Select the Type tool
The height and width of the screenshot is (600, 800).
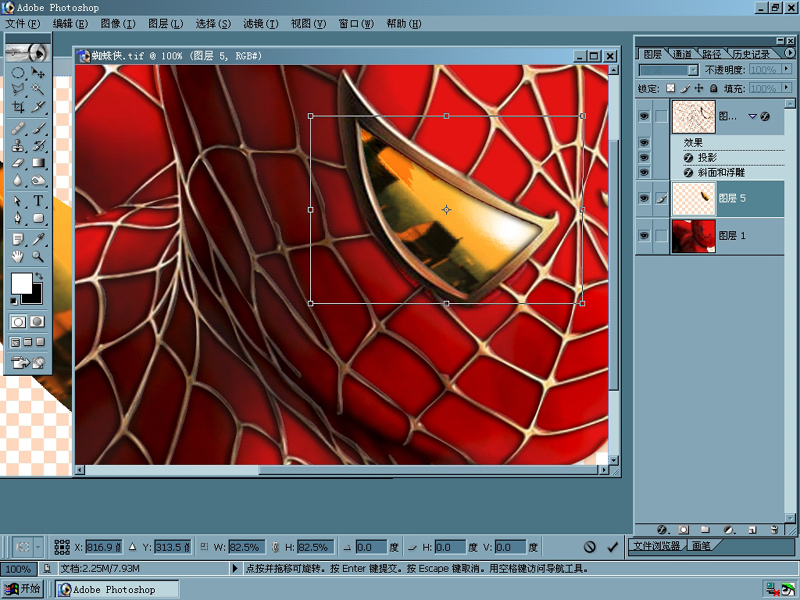(38, 201)
